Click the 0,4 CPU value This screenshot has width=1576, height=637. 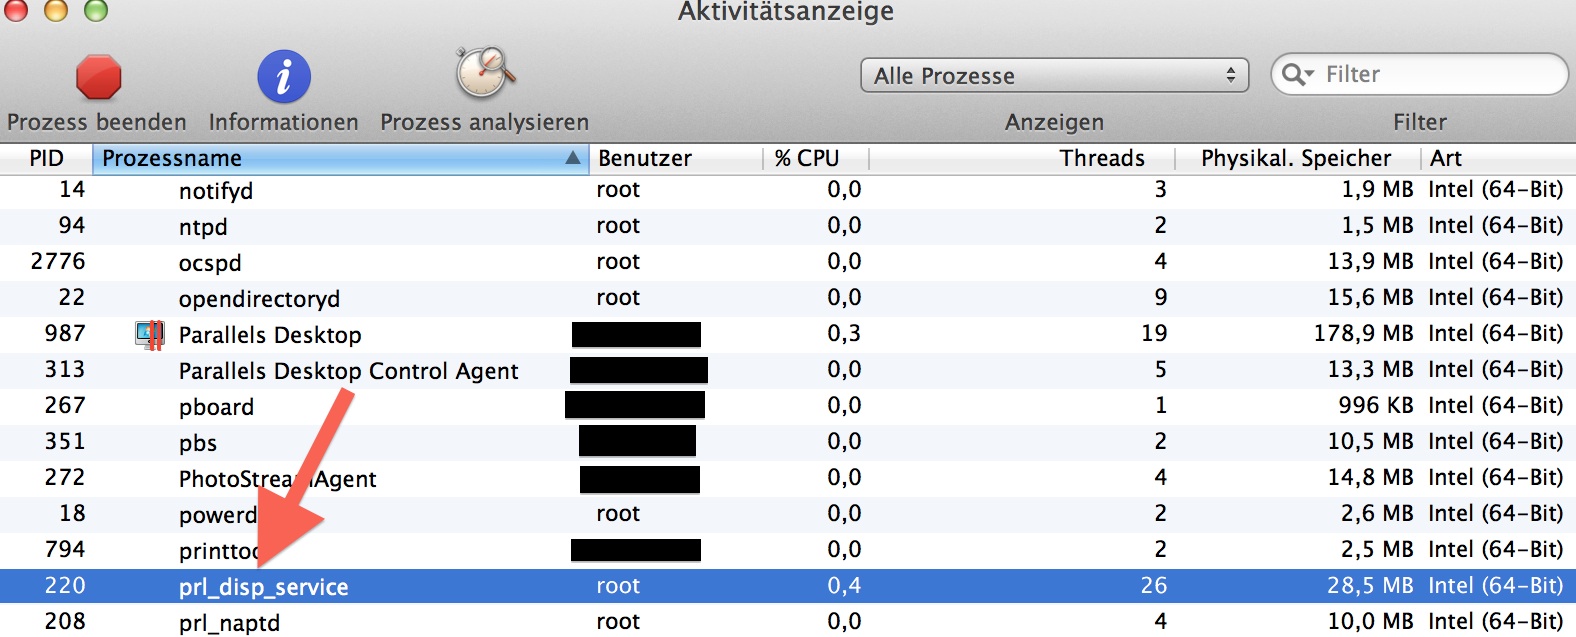844,586
